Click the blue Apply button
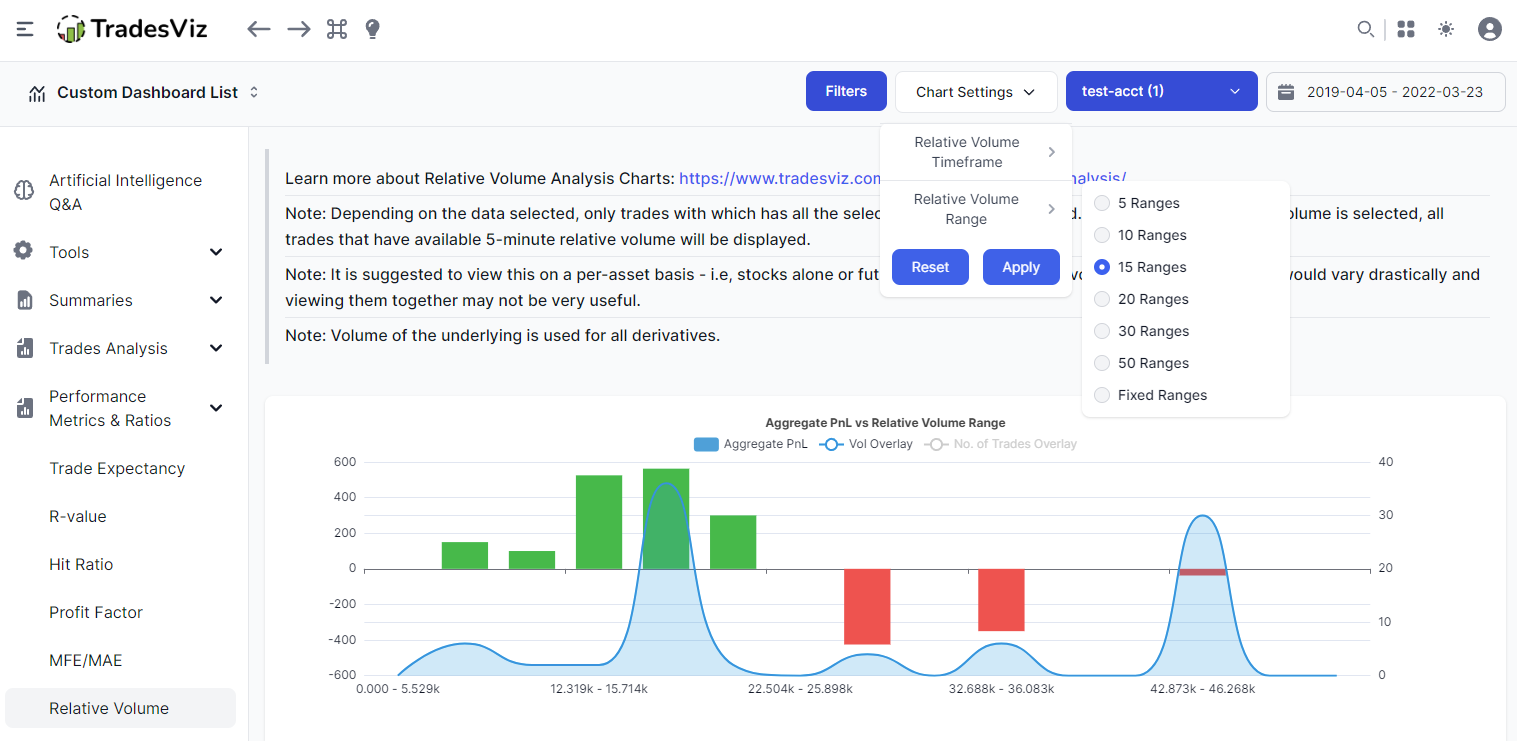The width and height of the screenshot is (1517, 741). pyautogui.click(x=1021, y=267)
